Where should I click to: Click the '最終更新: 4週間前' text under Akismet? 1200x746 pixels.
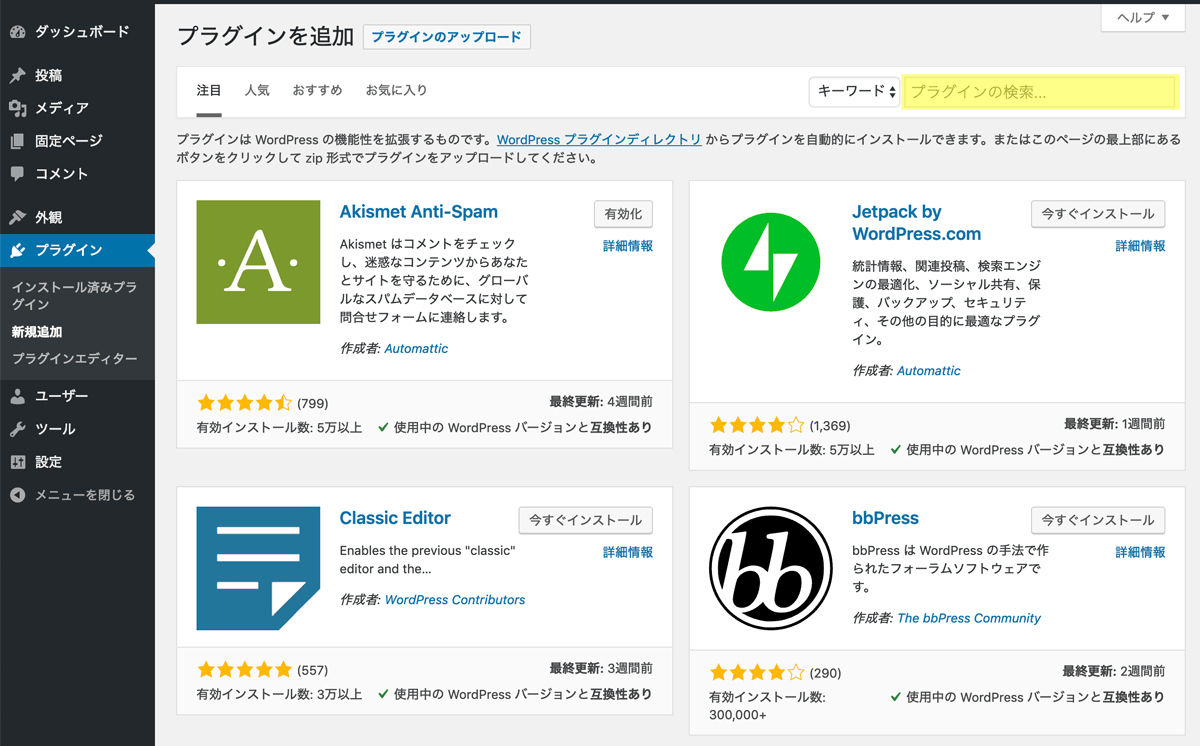coord(601,402)
